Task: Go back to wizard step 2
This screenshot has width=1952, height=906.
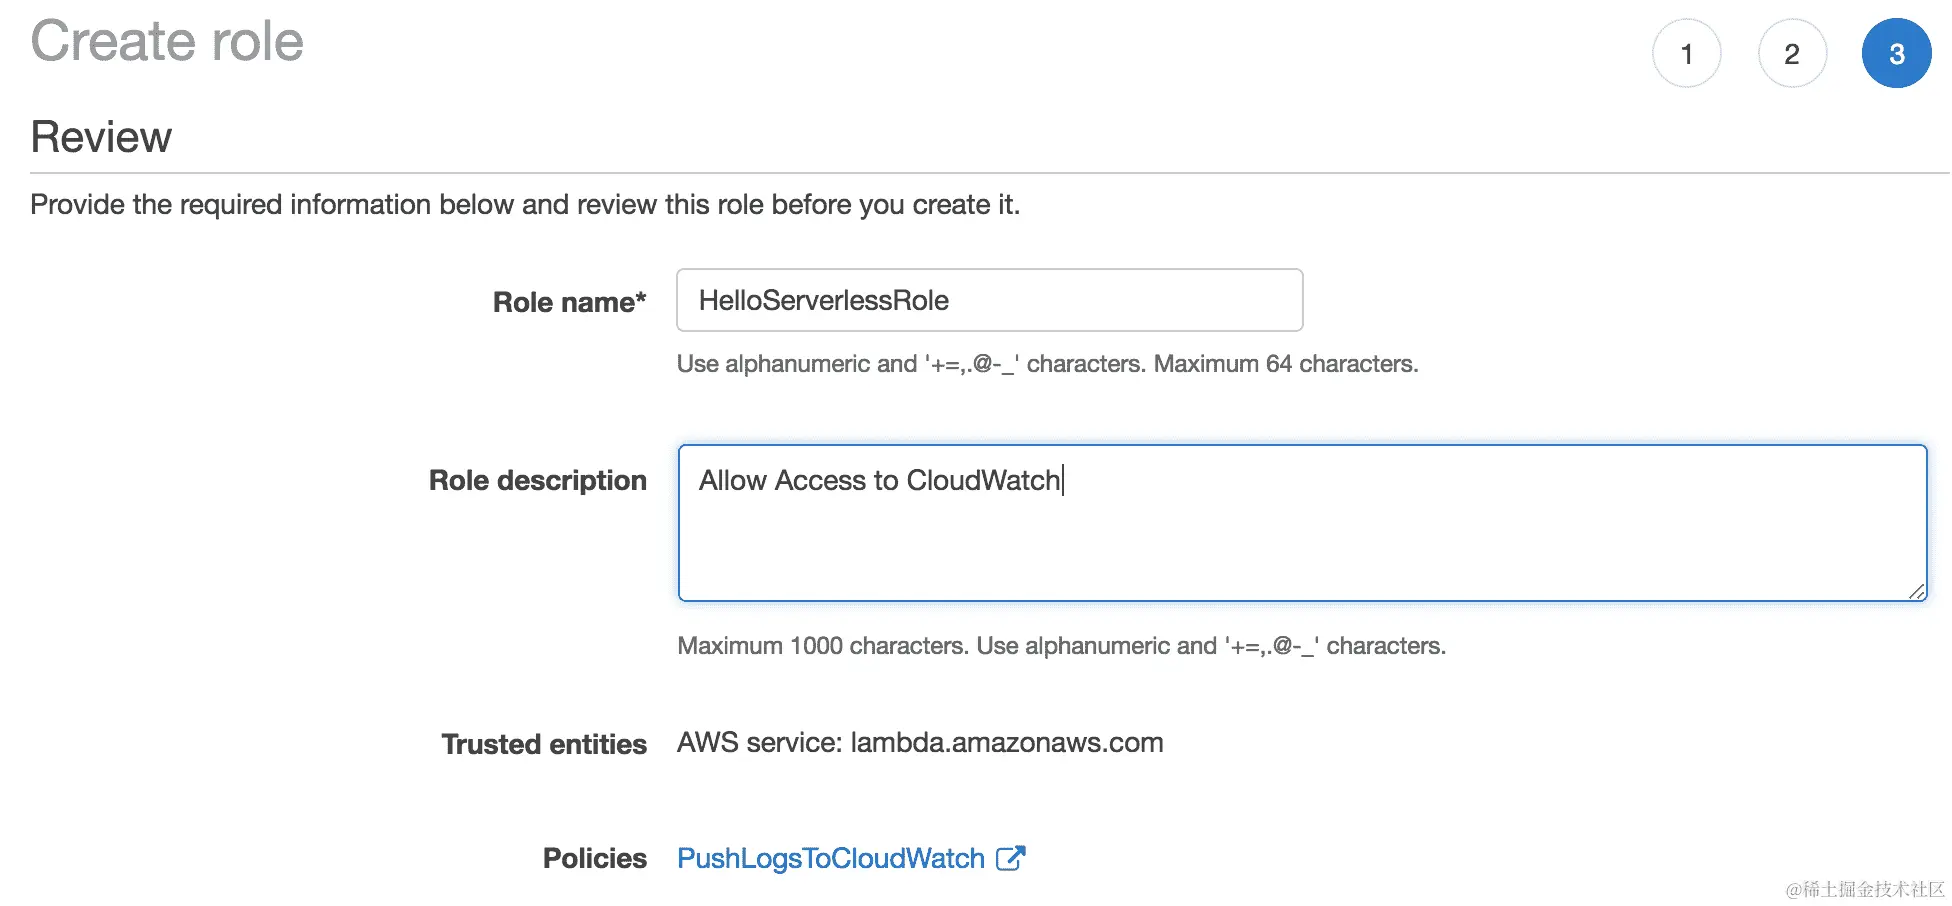Action: (x=1791, y=54)
